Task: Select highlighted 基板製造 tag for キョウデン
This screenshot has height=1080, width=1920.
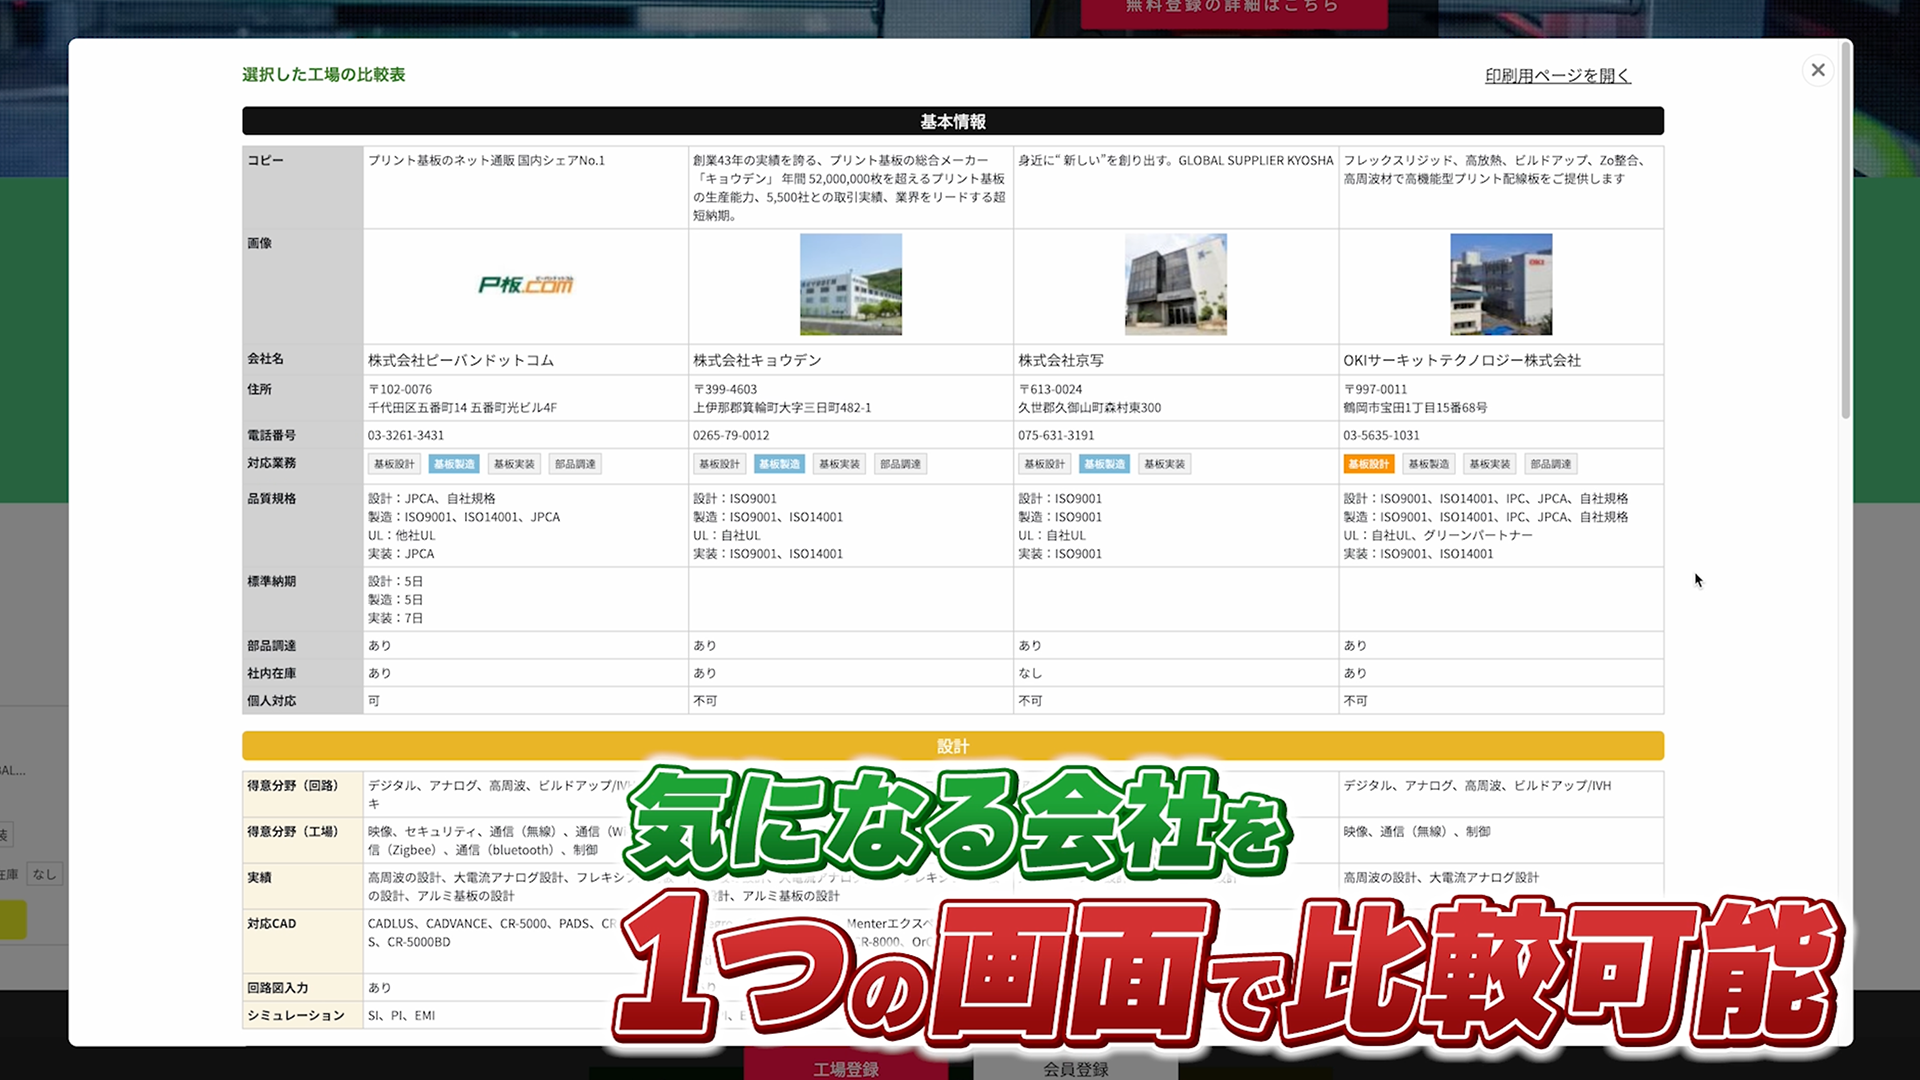Action: [x=779, y=464]
